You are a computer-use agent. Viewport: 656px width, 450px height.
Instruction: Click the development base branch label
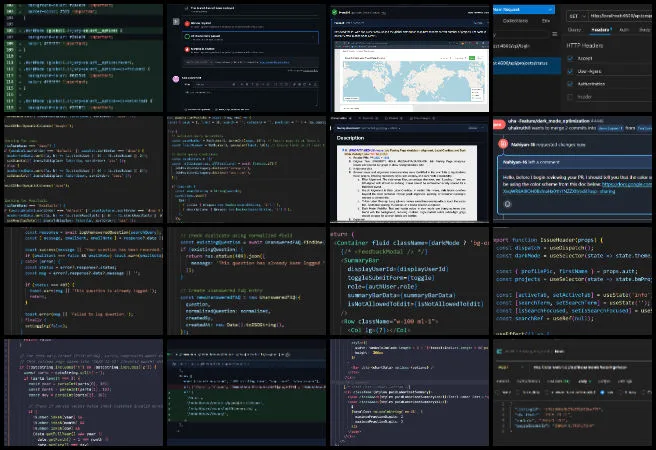coord(610,128)
